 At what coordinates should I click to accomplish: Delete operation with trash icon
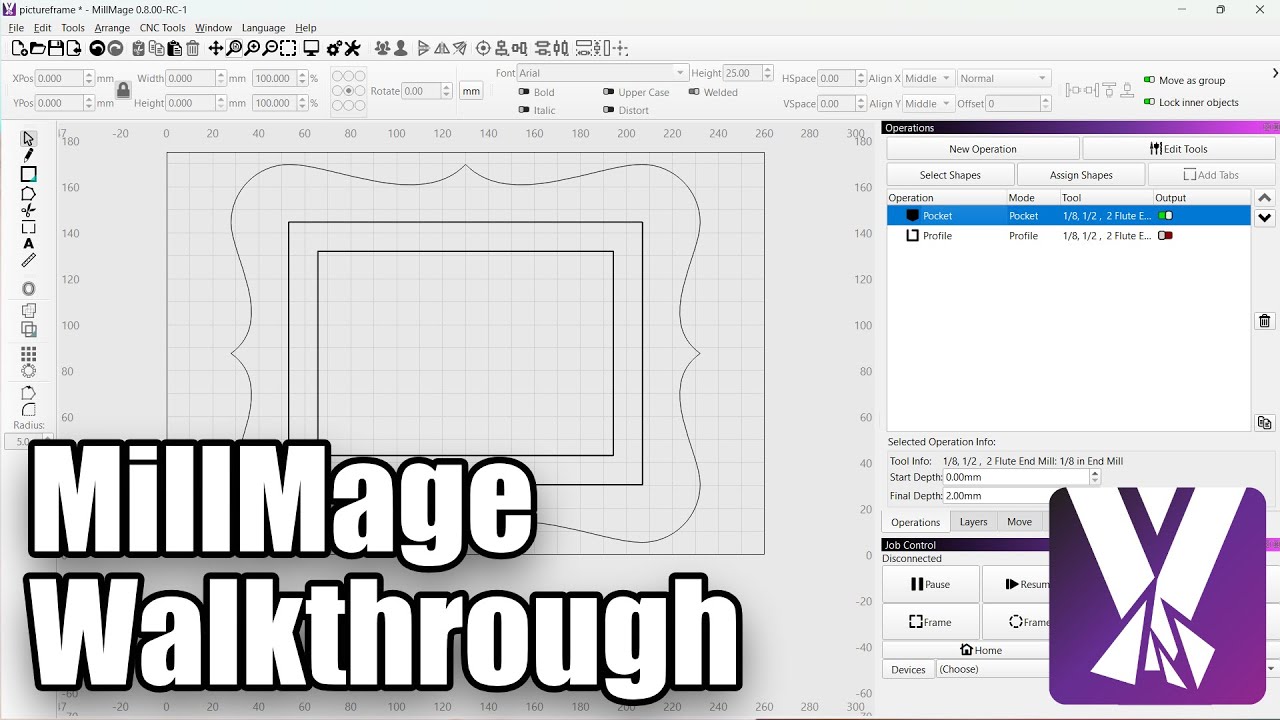click(x=1265, y=321)
